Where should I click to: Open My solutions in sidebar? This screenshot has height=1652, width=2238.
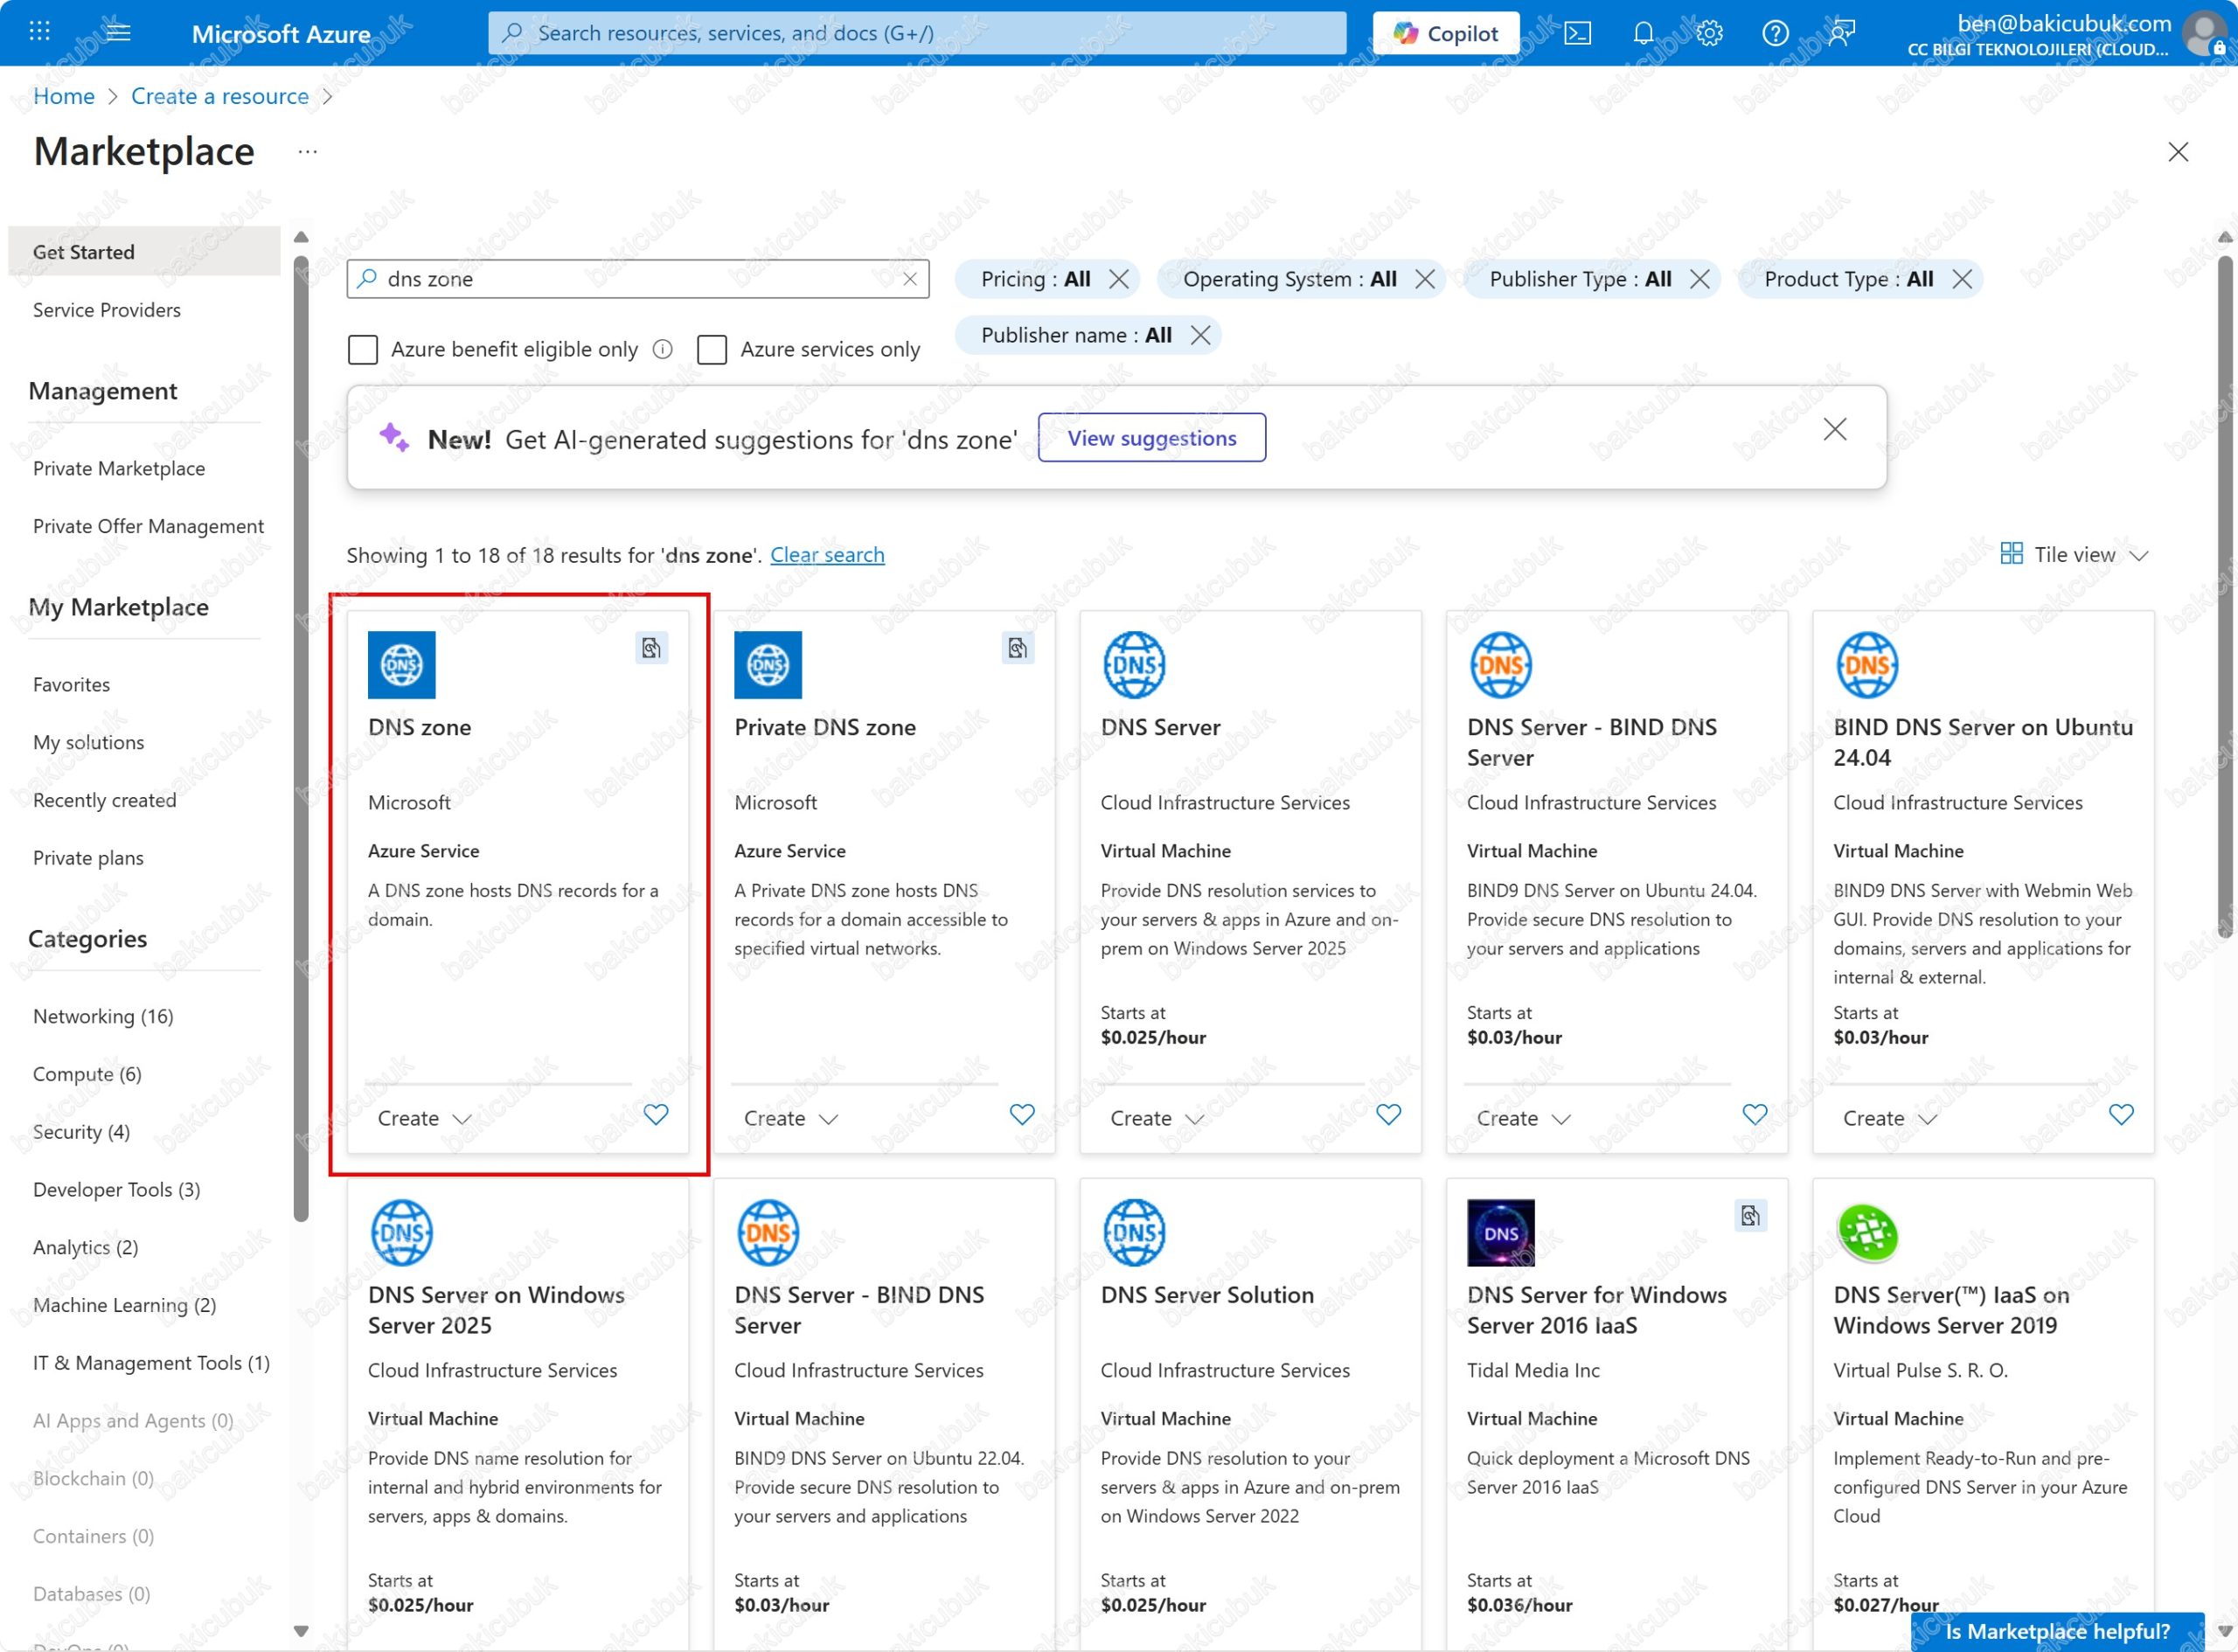(x=88, y=742)
